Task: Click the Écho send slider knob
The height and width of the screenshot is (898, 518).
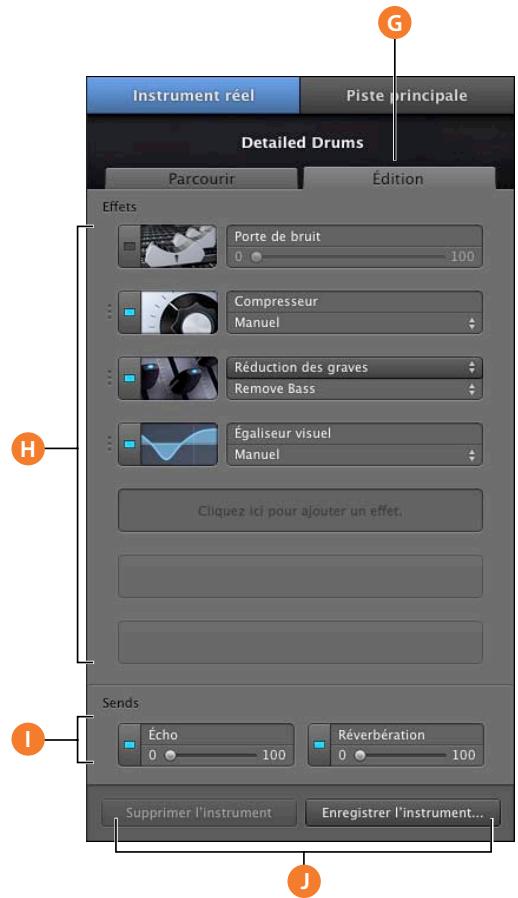Action: click(170, 755)
